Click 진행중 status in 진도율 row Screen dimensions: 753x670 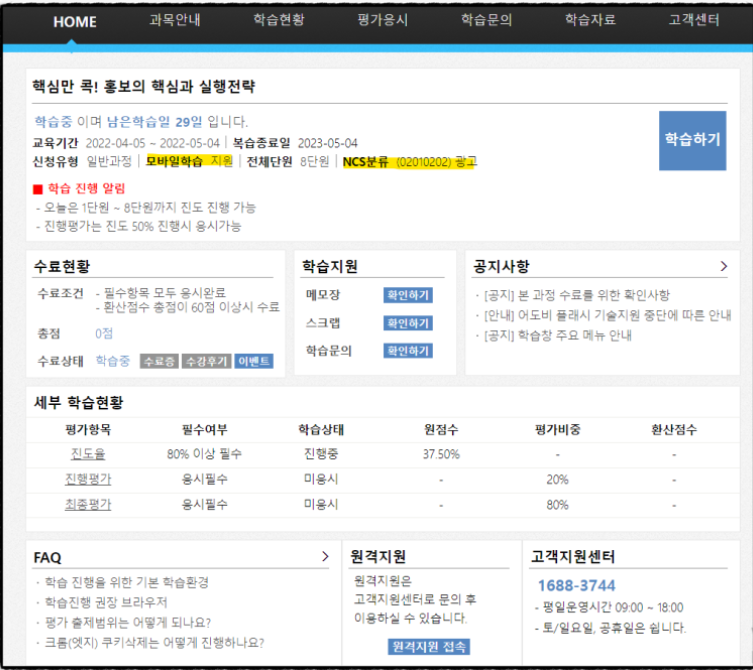point(321,454)
